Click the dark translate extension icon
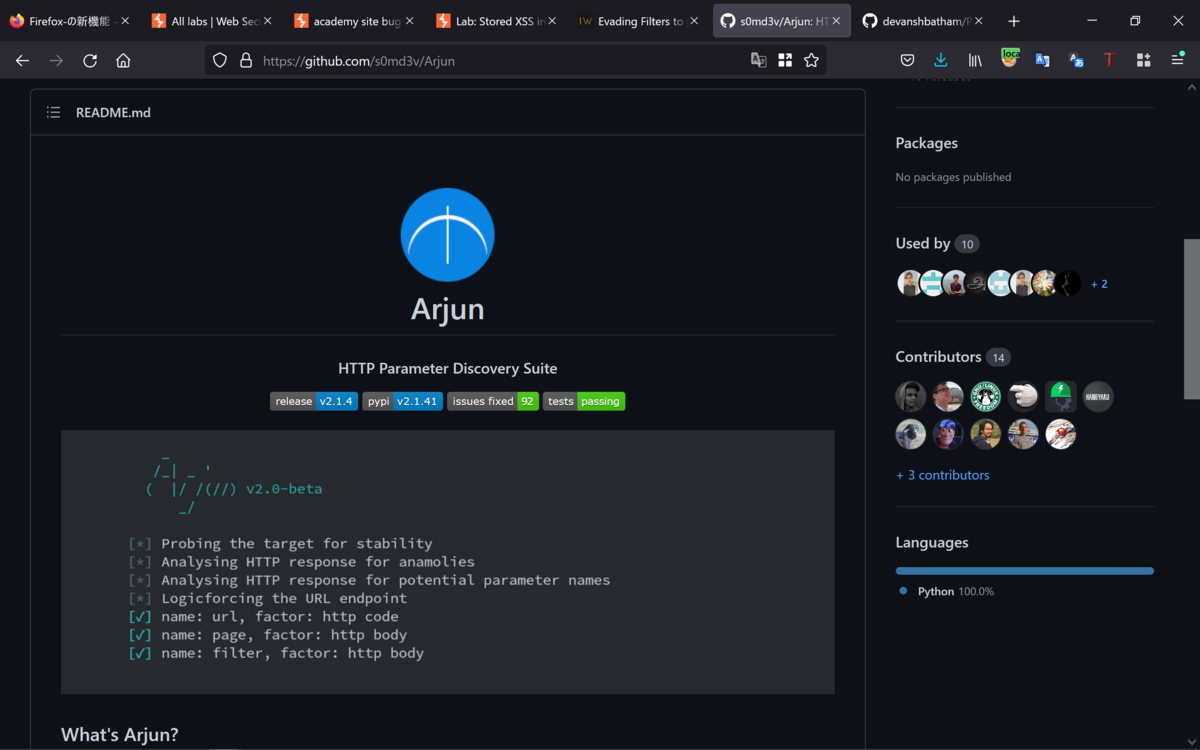This screenshot has height=750, width=1200. tap(1076, 60)
